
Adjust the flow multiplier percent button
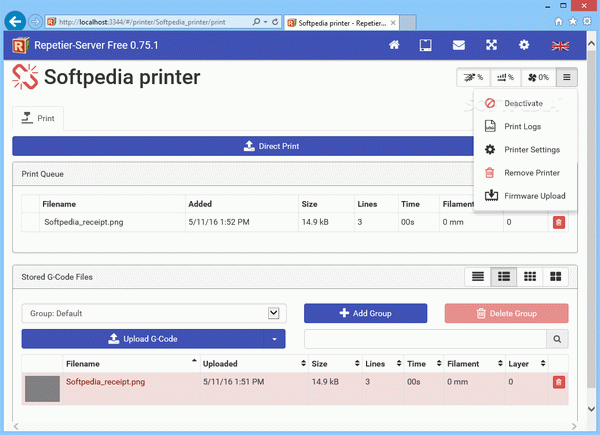click(505, 78)
